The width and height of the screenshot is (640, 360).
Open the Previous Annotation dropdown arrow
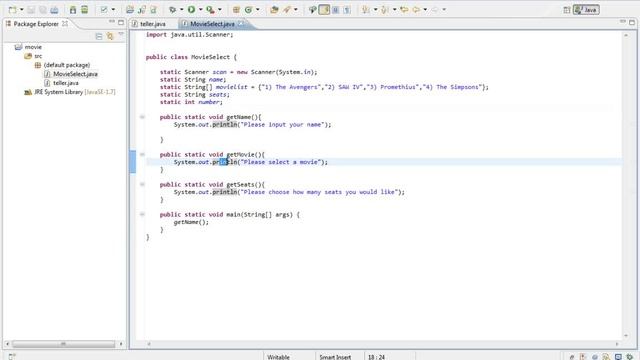coord(394,9)
